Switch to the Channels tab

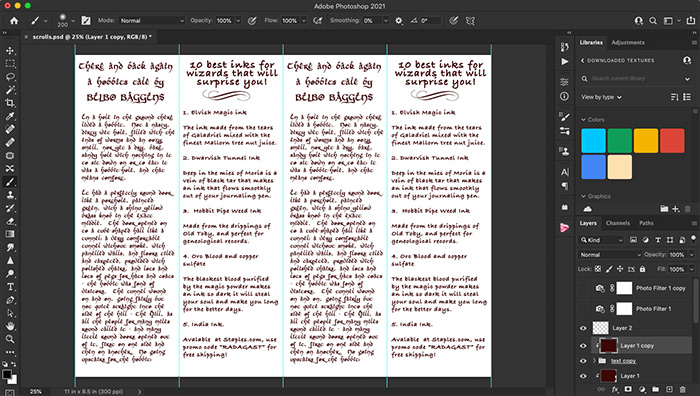[x=618, y=223]
